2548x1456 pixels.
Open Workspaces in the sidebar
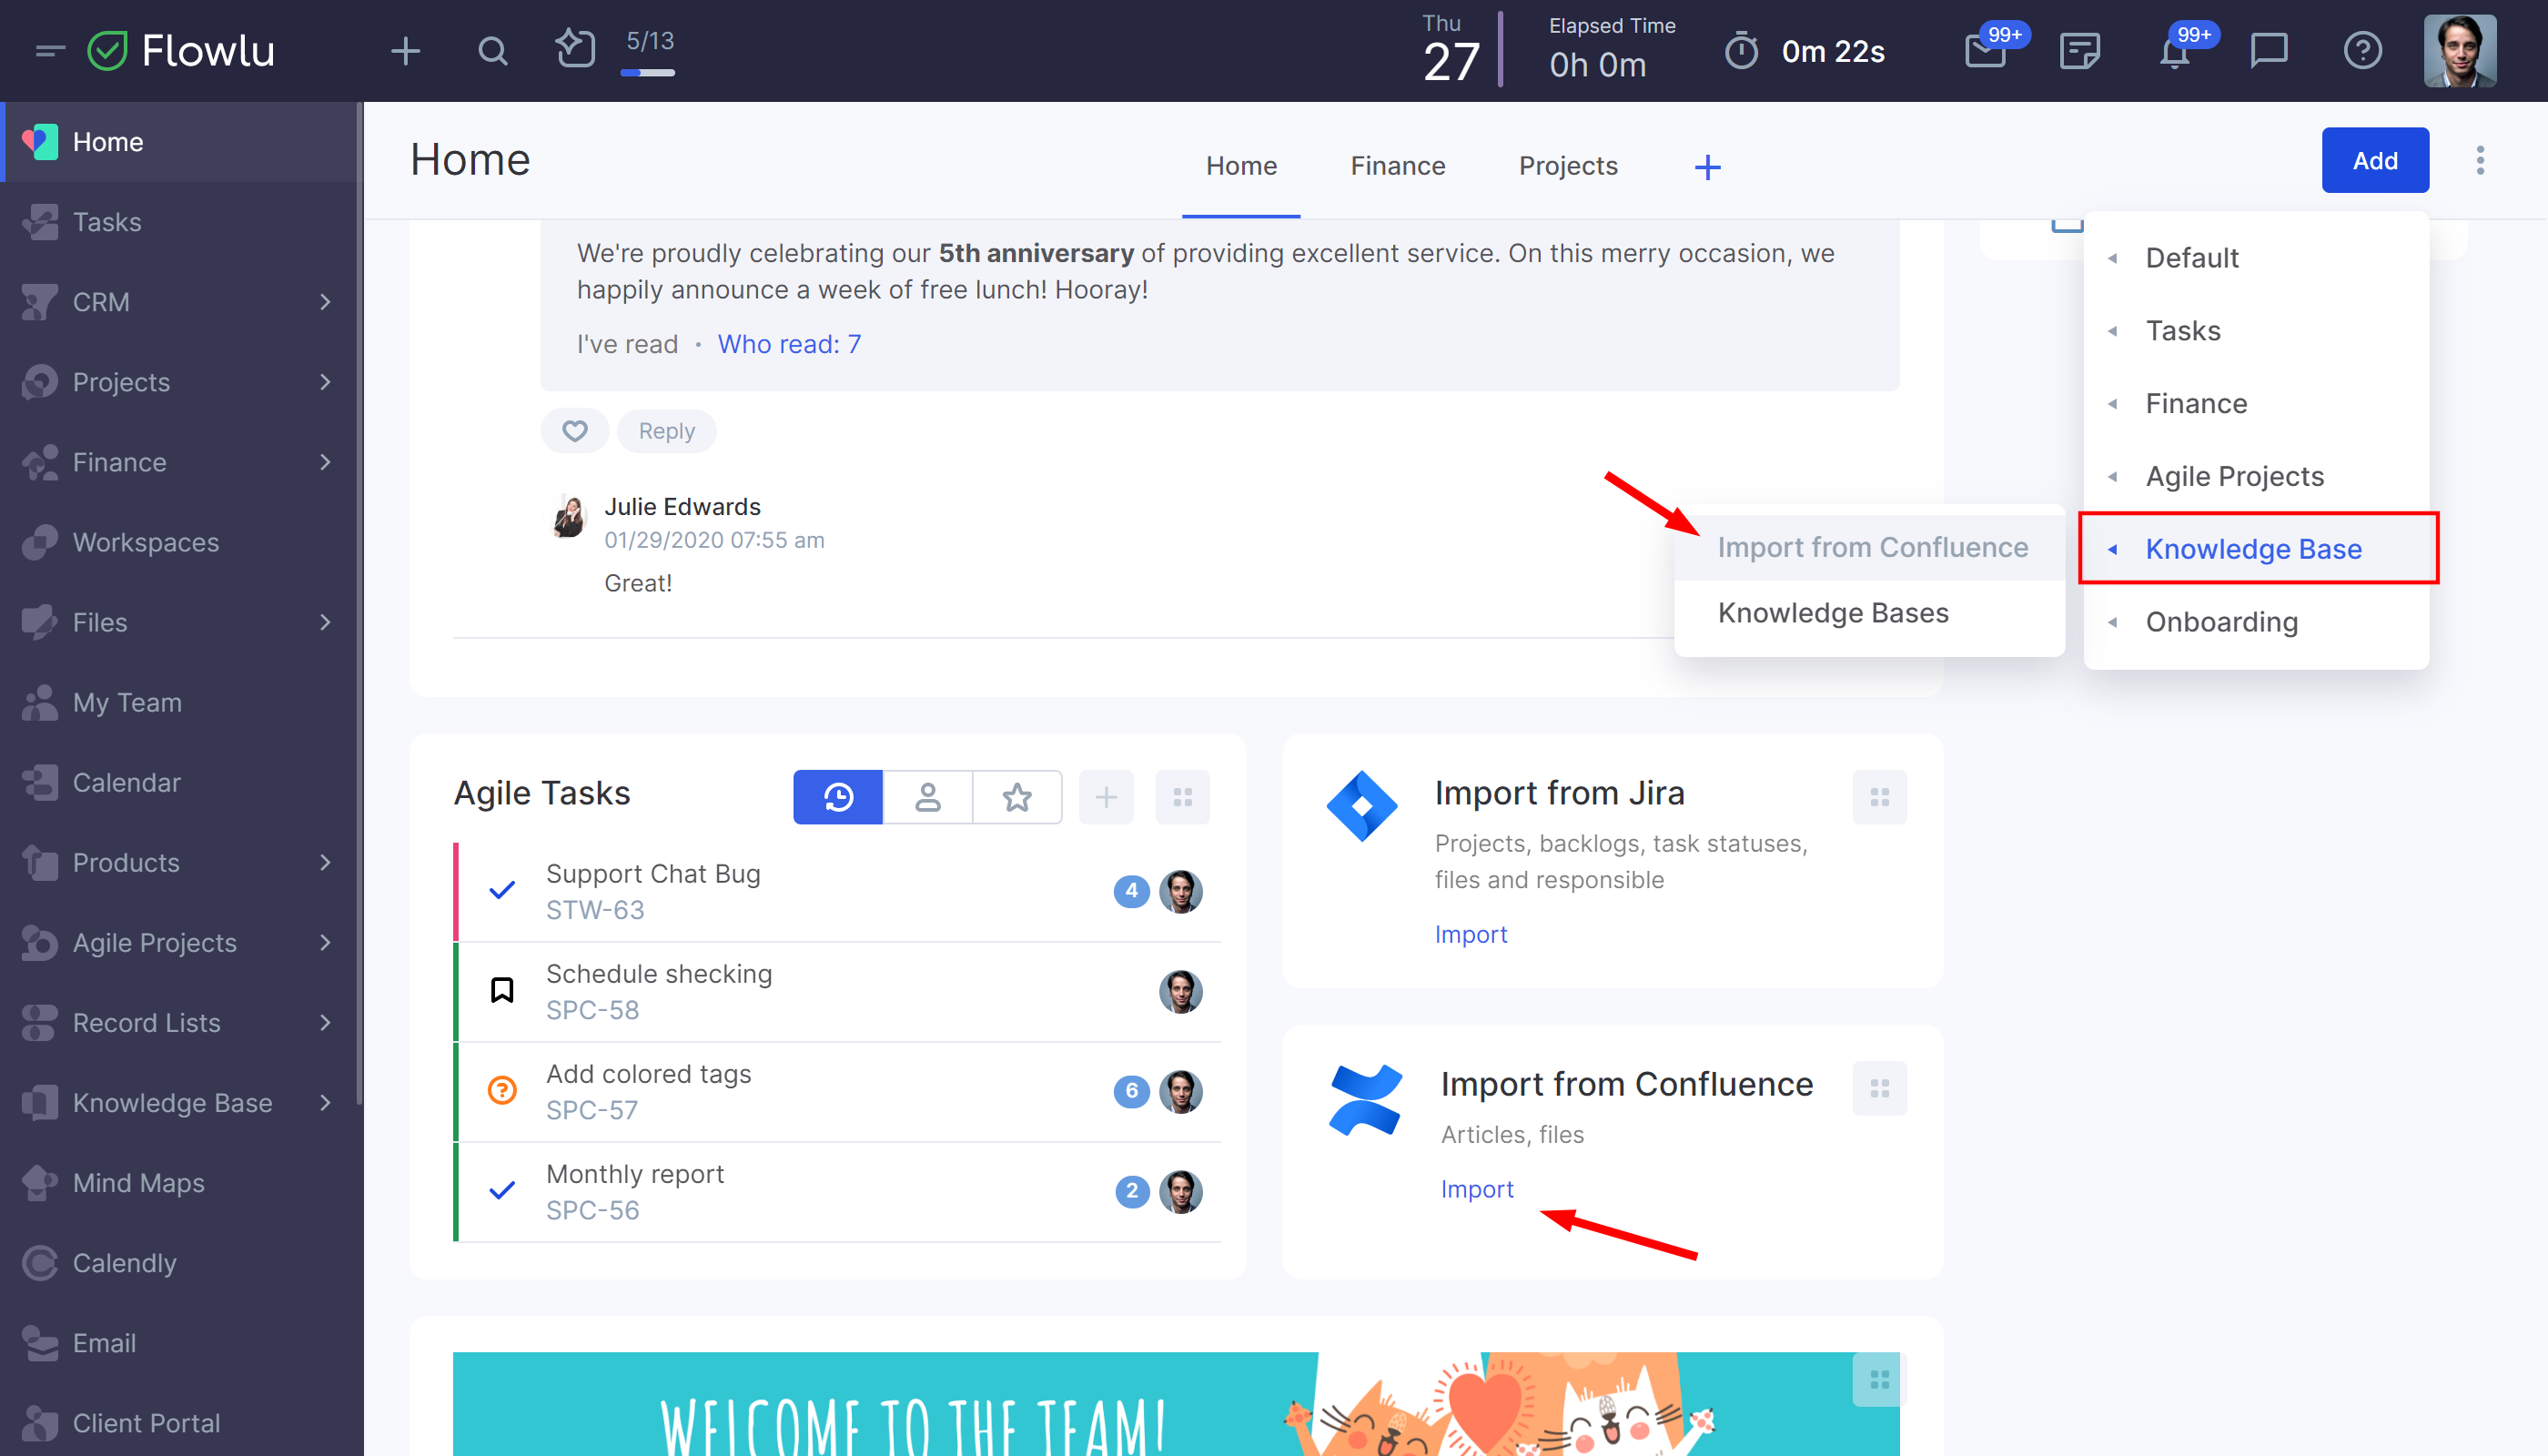[x=181, y=542]
